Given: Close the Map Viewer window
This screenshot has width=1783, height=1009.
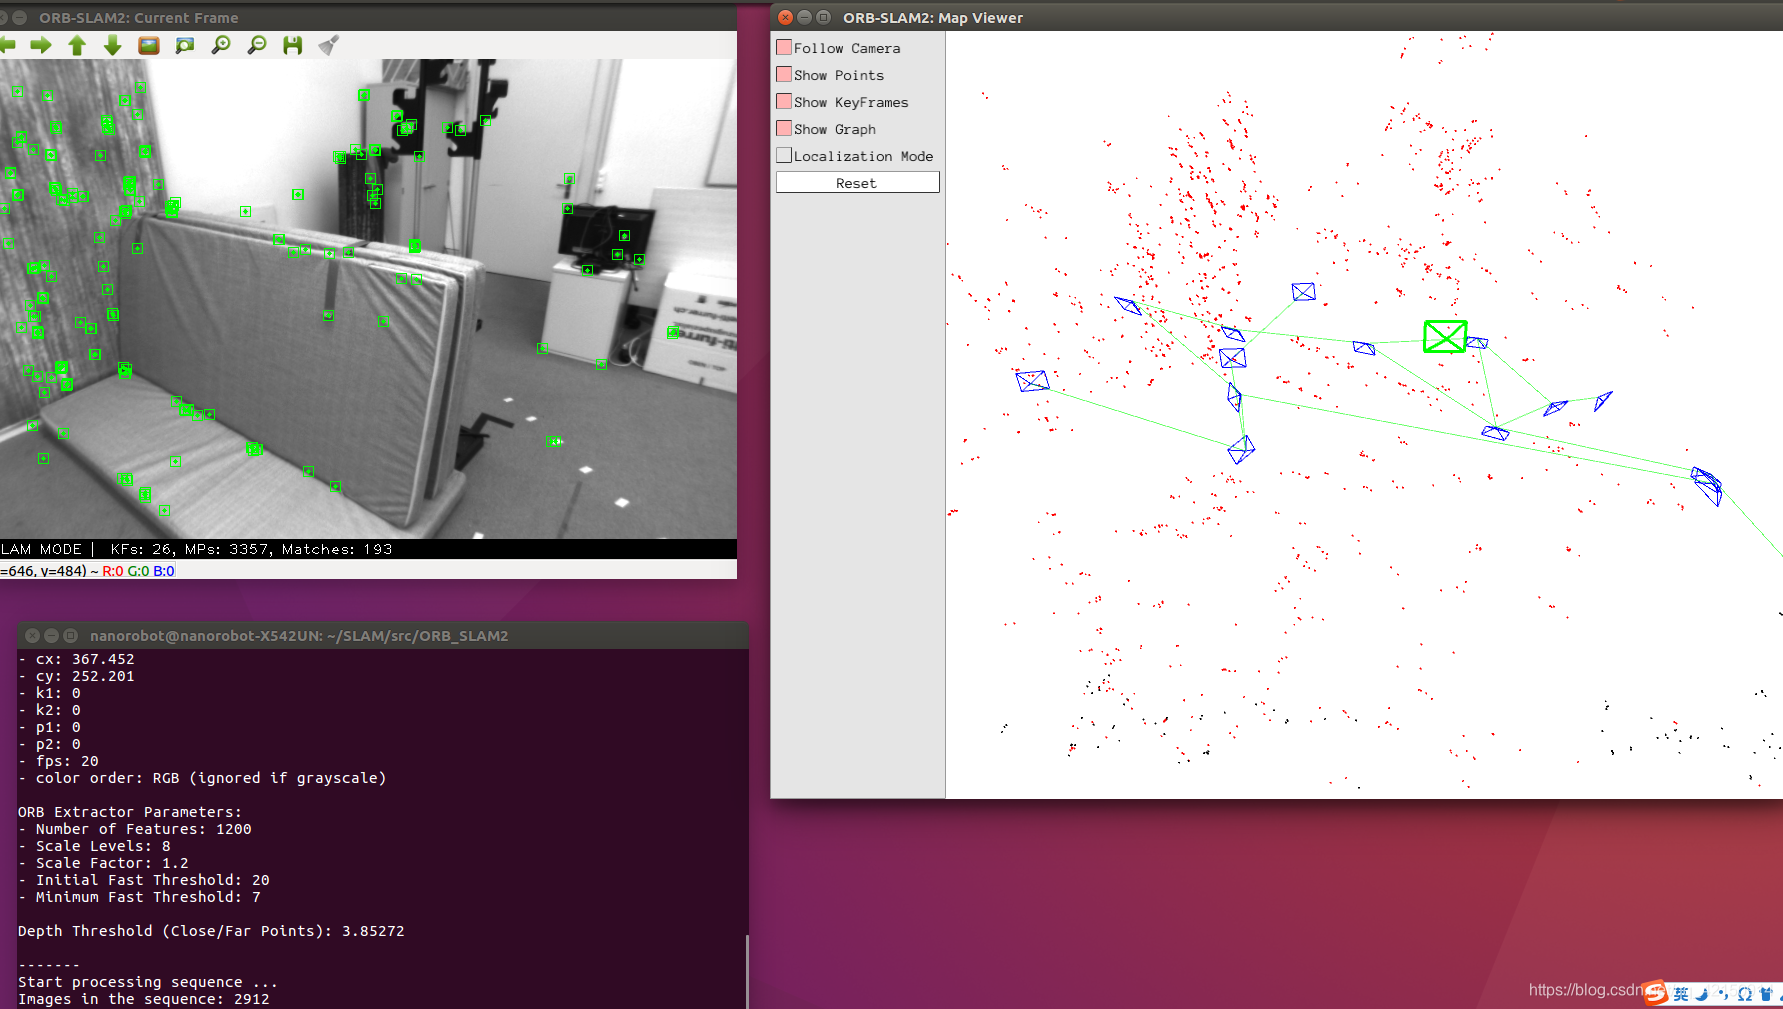Looking at the screenshot, I should 786,17.
